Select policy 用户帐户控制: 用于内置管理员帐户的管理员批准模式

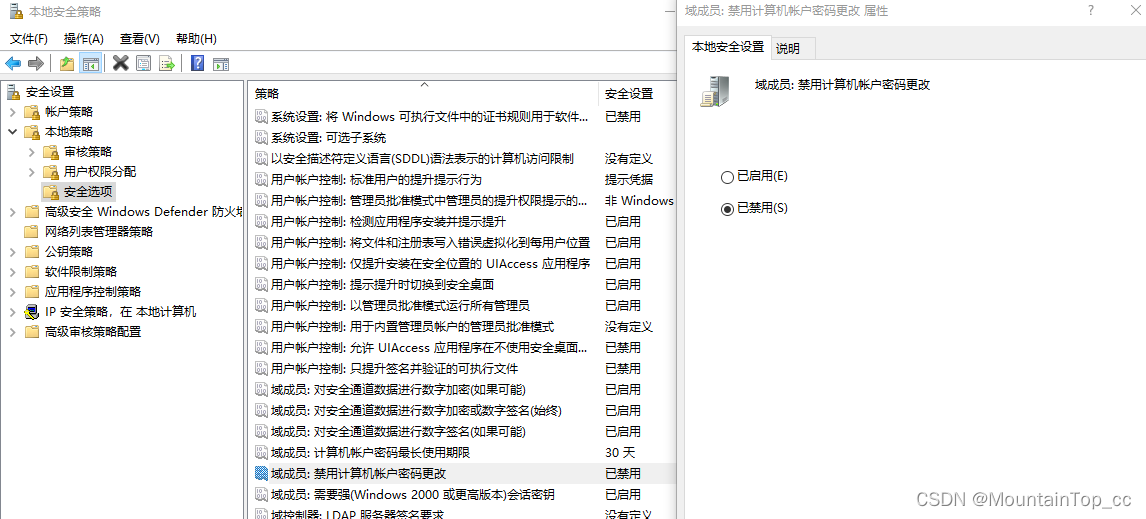[412, 326]
